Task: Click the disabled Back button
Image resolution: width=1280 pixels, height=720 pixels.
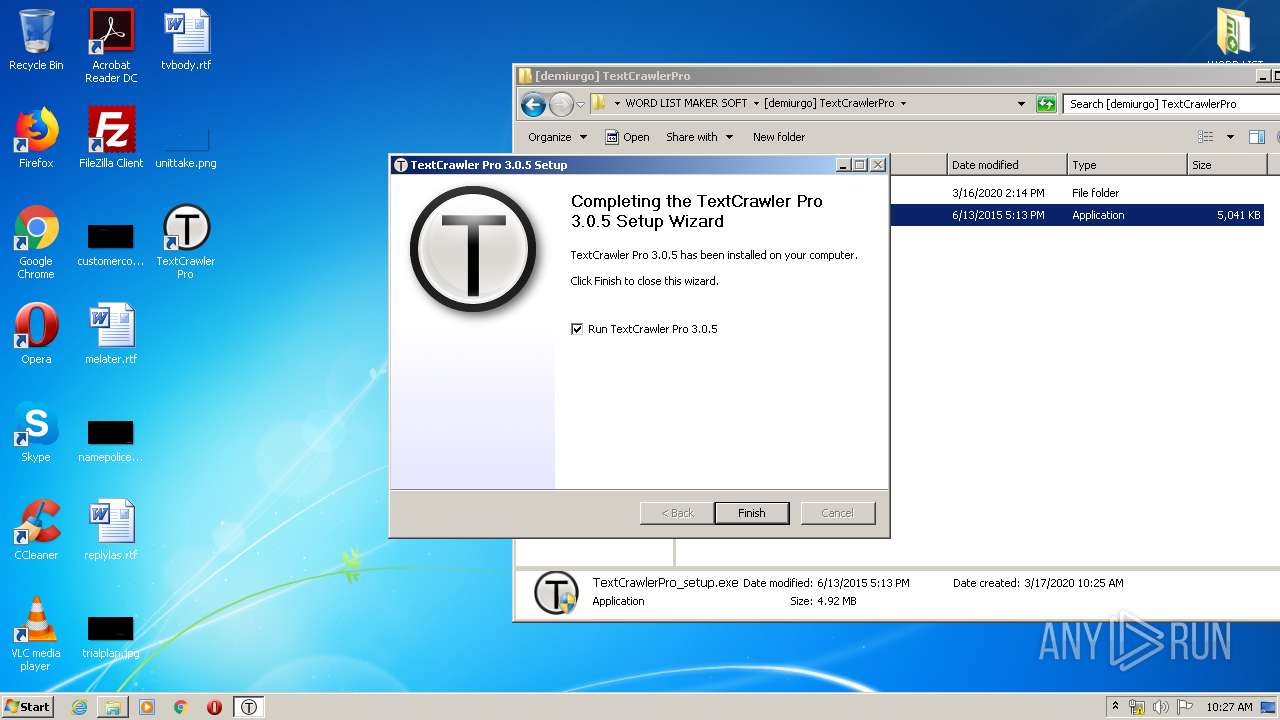Action: point(677,513)
